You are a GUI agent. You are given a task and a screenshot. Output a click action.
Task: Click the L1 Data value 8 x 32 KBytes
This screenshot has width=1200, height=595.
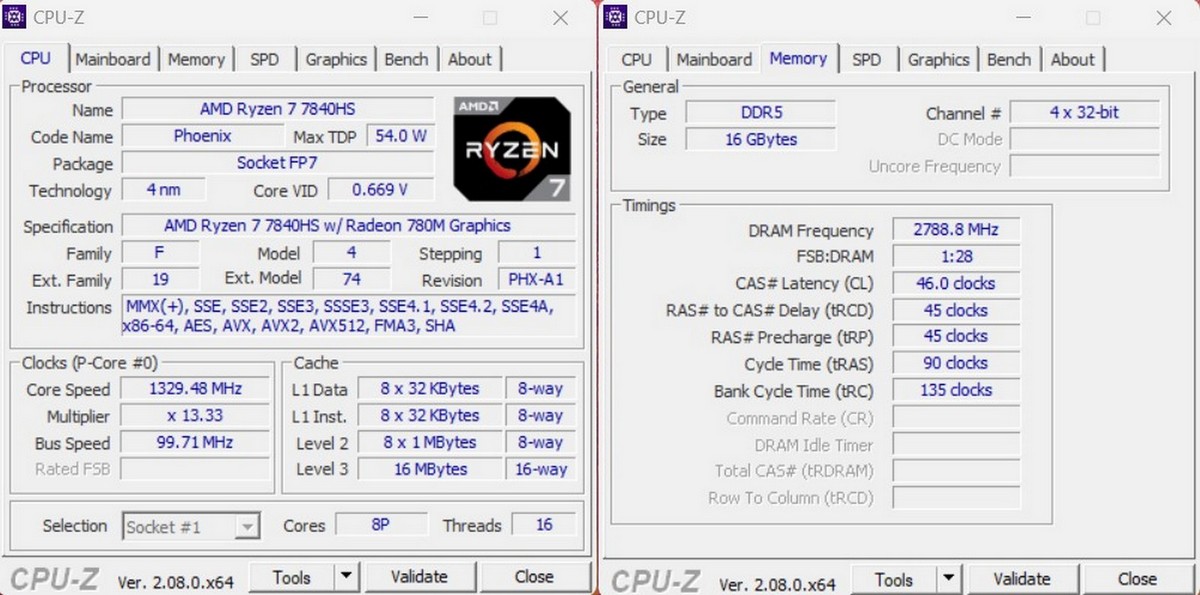pyautogui.click(x=429, y=388)
